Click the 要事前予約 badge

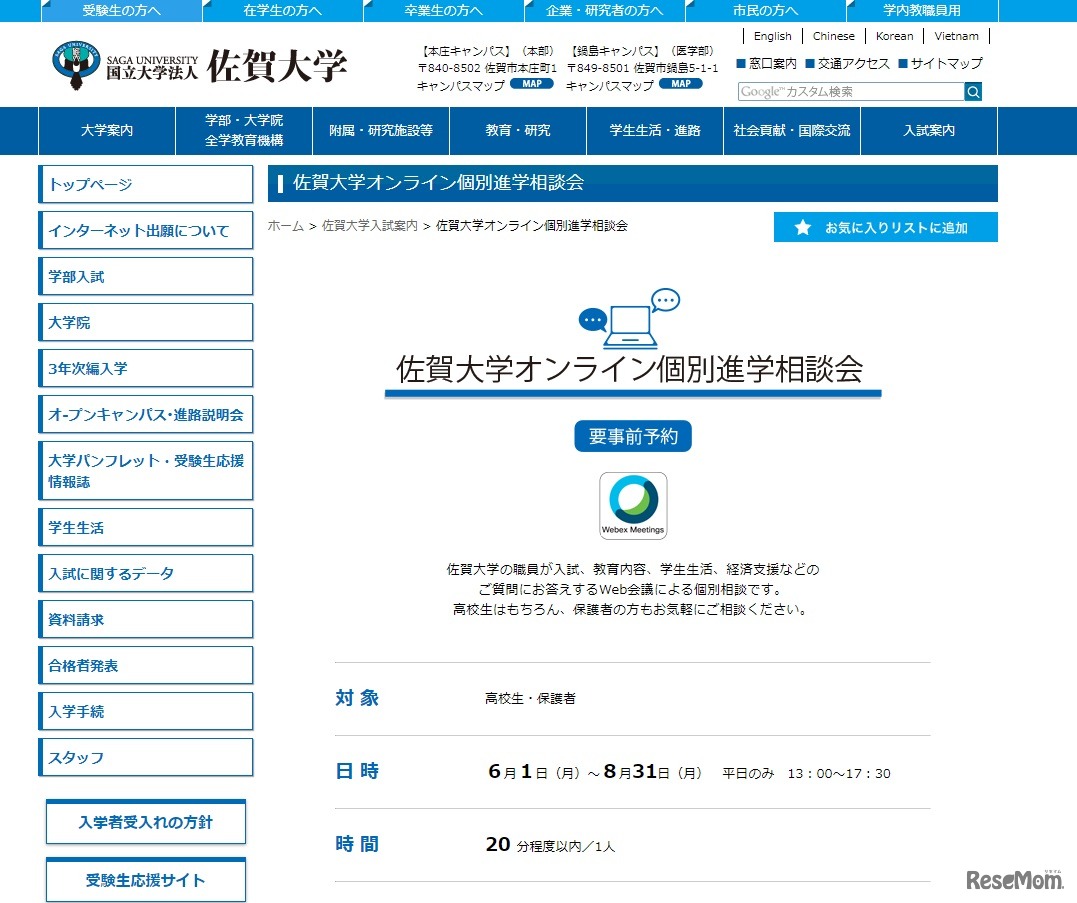click(x=632, y=436)
